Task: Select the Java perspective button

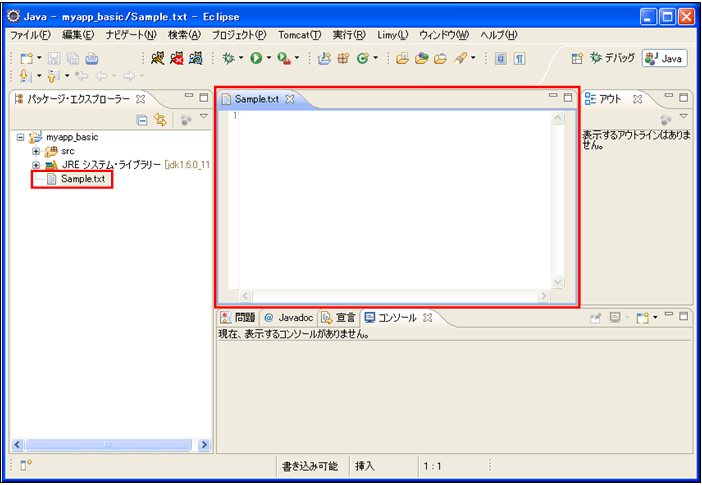Action: point(665,59)
